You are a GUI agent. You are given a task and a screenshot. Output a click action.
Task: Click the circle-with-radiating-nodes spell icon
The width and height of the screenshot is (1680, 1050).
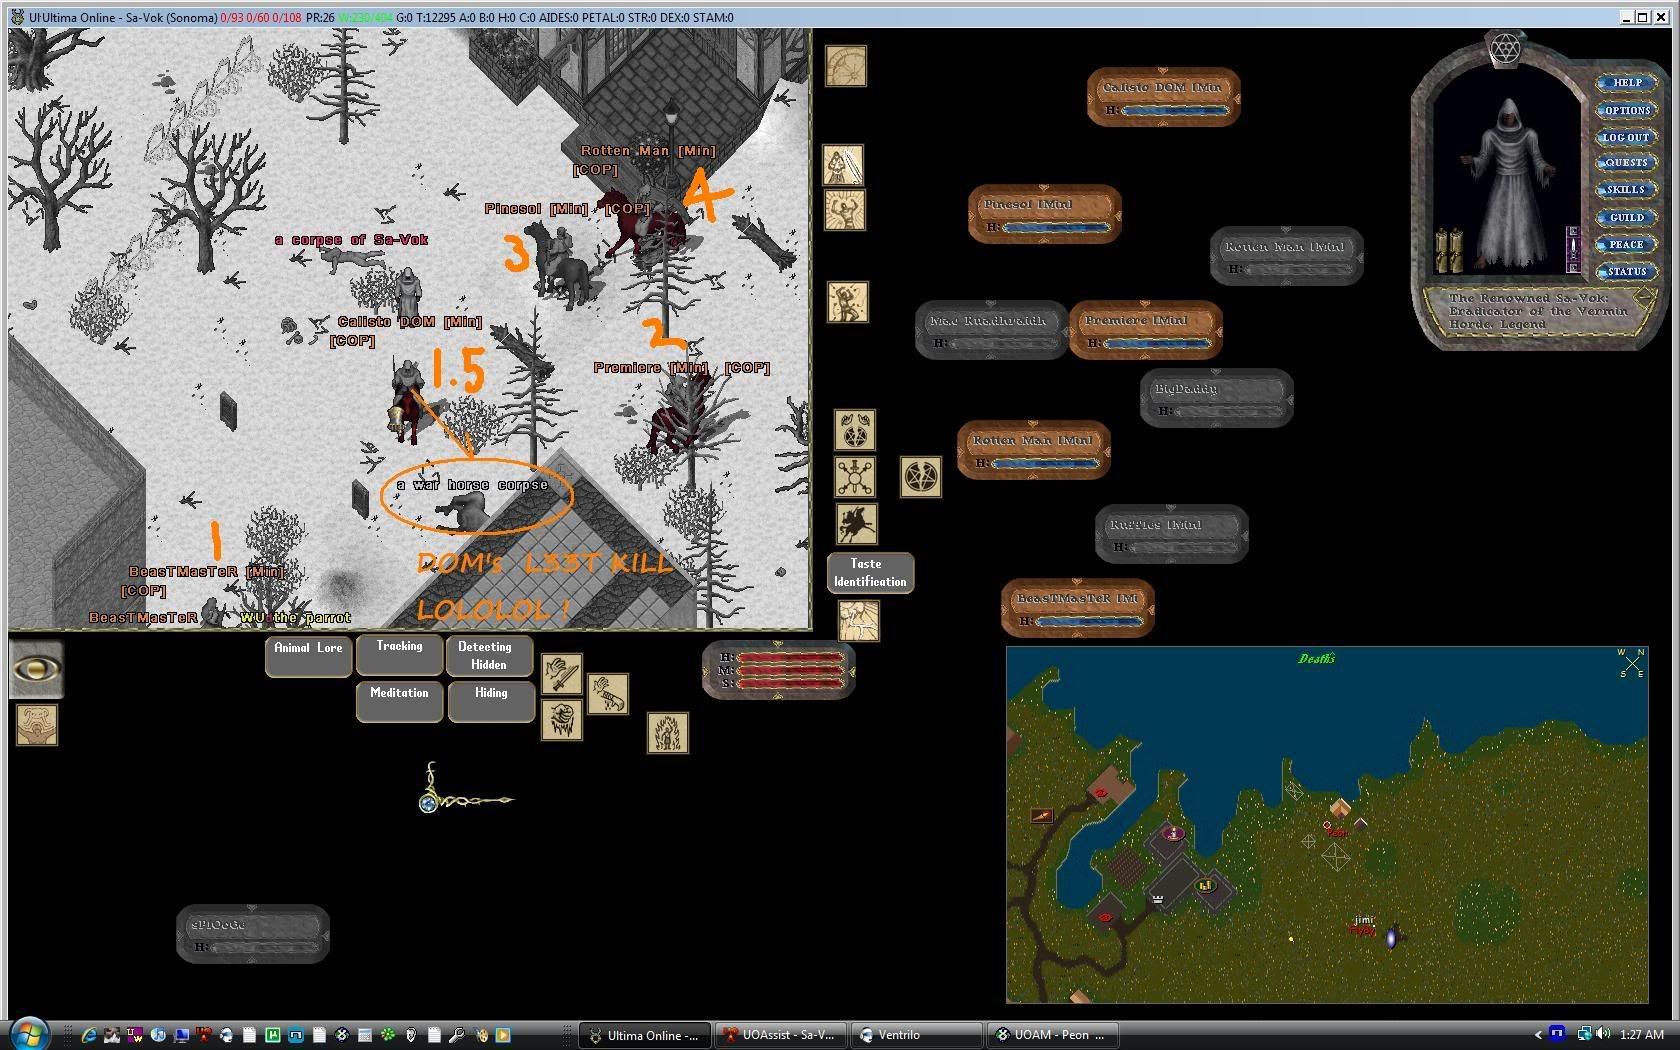[x=855, y=477]
